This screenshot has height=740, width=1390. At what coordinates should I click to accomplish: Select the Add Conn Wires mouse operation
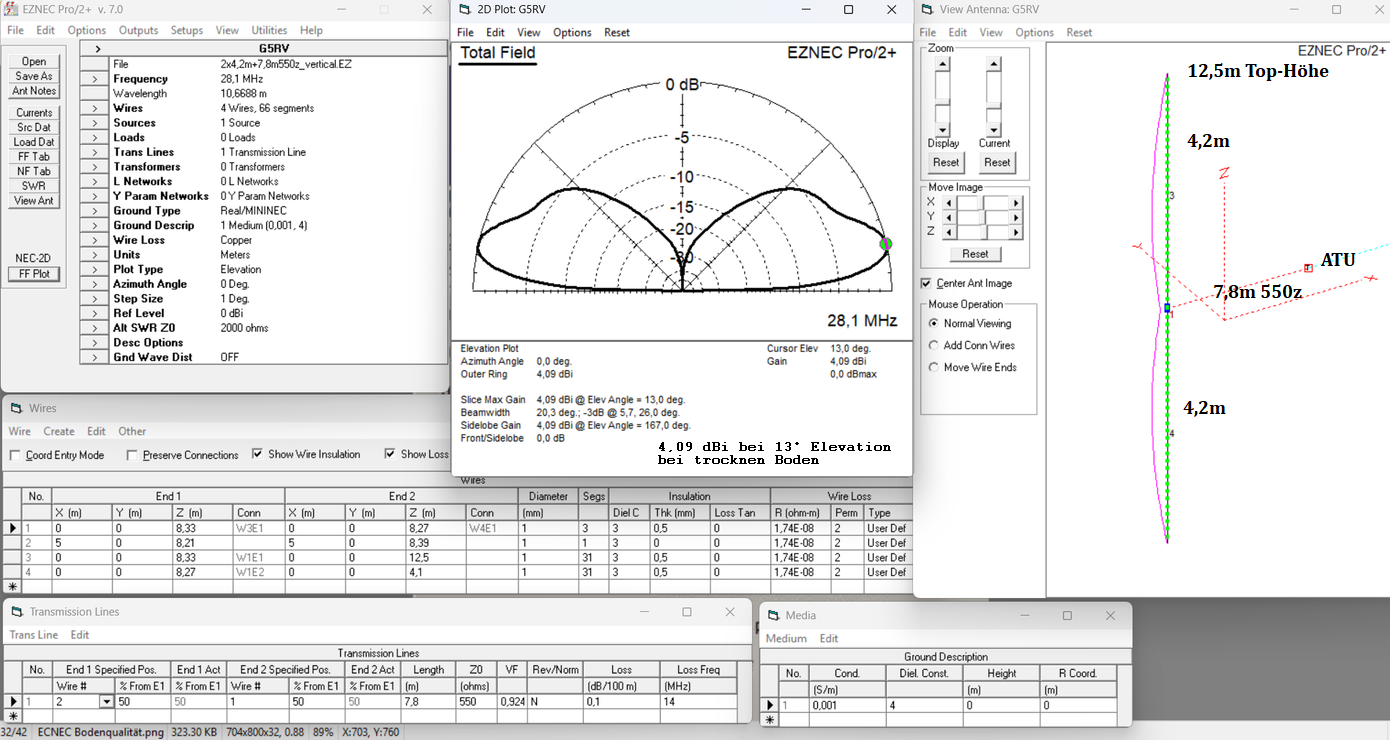(934, 346)
